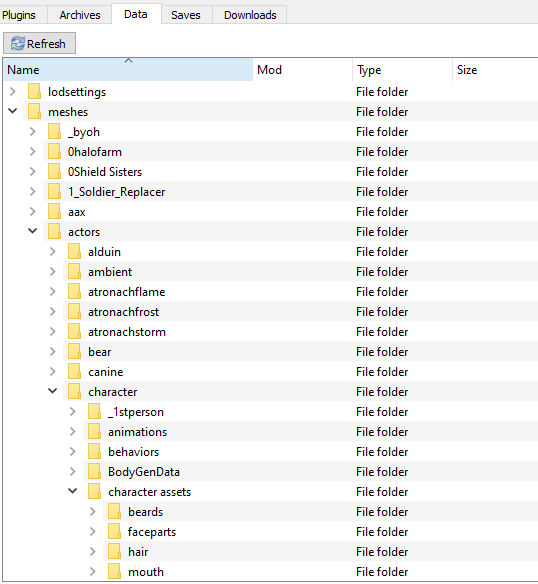The height and width of the screenshot is (584, 538).
Task: Collapse the character assets folder
Action: click(73, 491)
